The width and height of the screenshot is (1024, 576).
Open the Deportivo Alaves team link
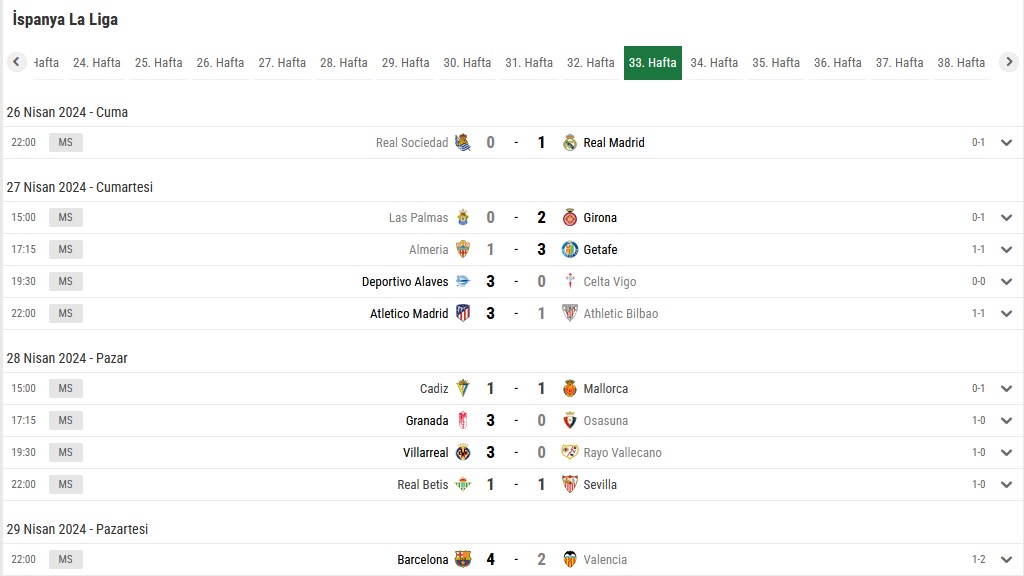405,281
